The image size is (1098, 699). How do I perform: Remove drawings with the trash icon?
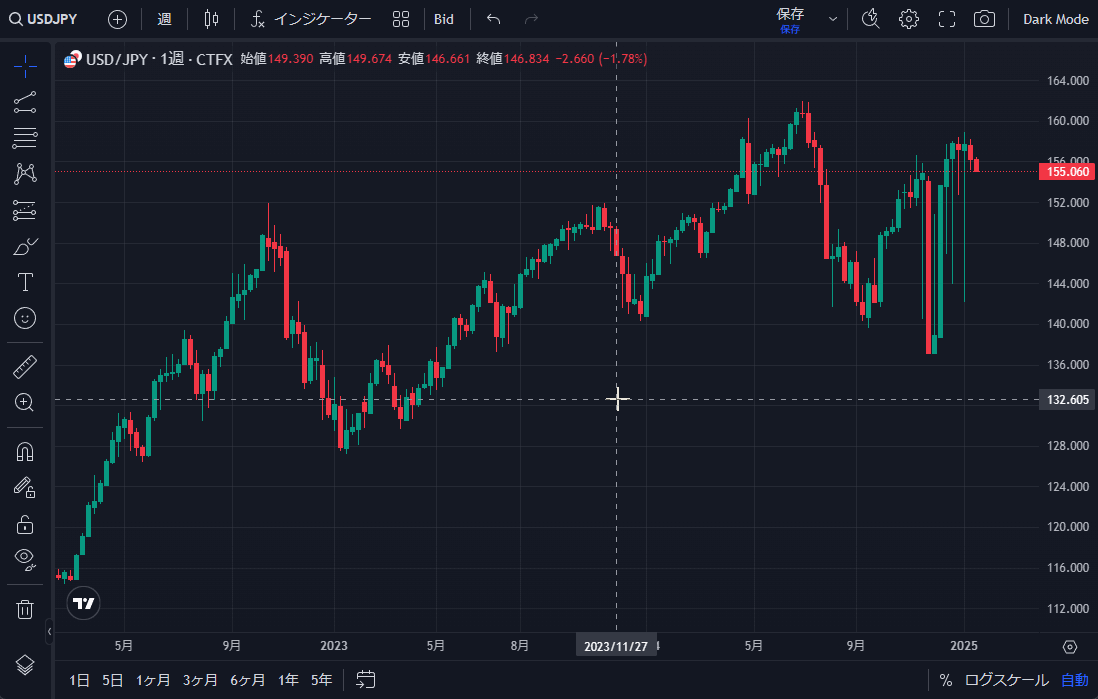(x=25, y=609)
